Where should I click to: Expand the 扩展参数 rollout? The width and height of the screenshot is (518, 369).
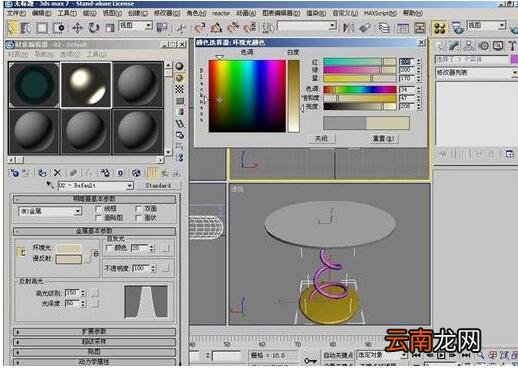point(94,332)
